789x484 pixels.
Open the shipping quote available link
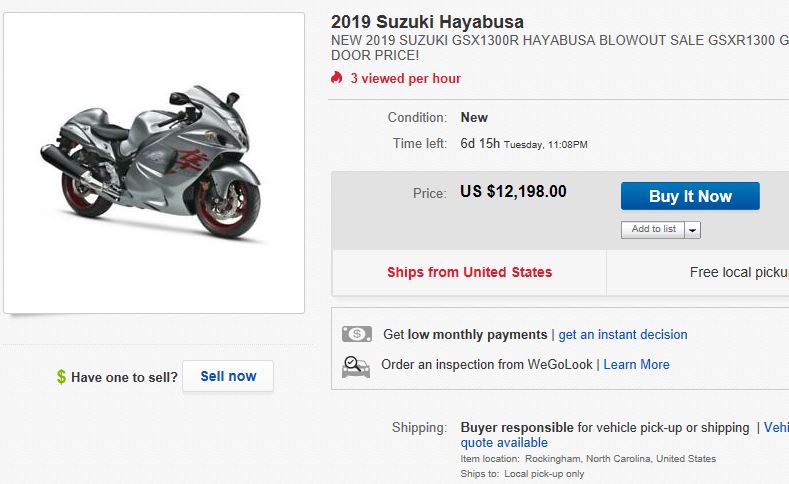[x=504, y=442]
